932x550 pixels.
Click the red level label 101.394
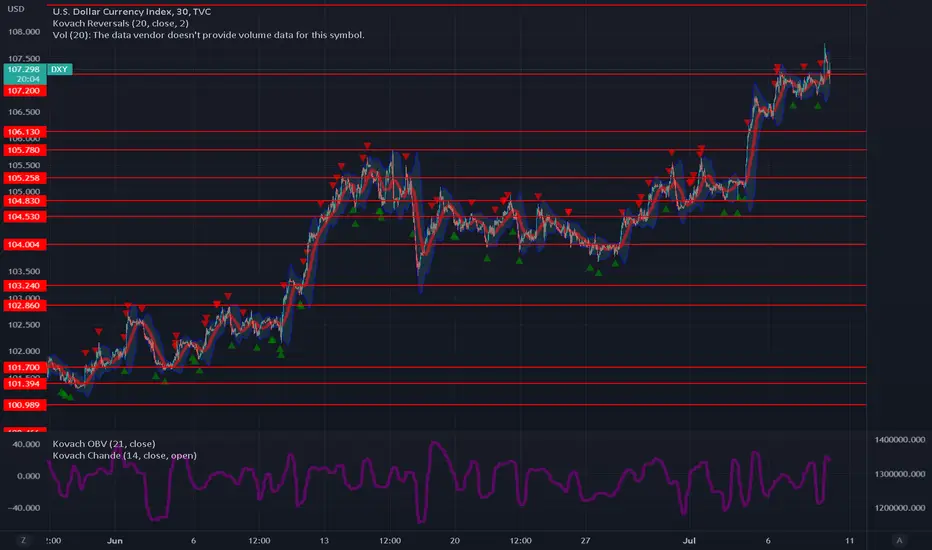(x=24, y=384)
